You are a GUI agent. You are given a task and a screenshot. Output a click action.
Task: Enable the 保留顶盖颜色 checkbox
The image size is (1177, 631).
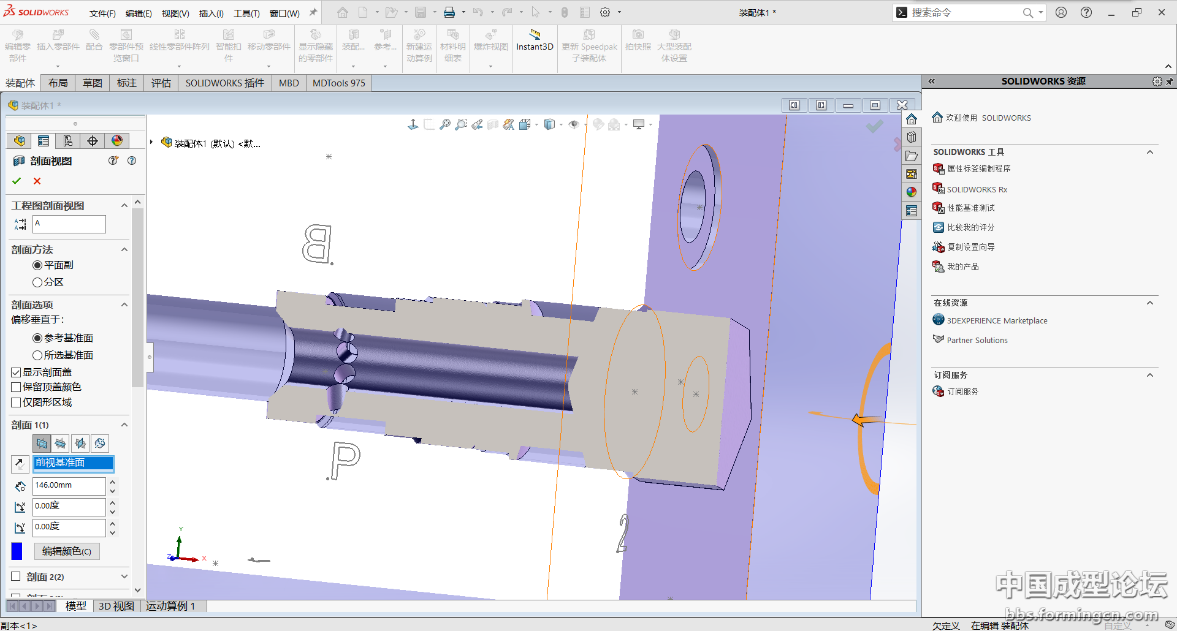16,387
